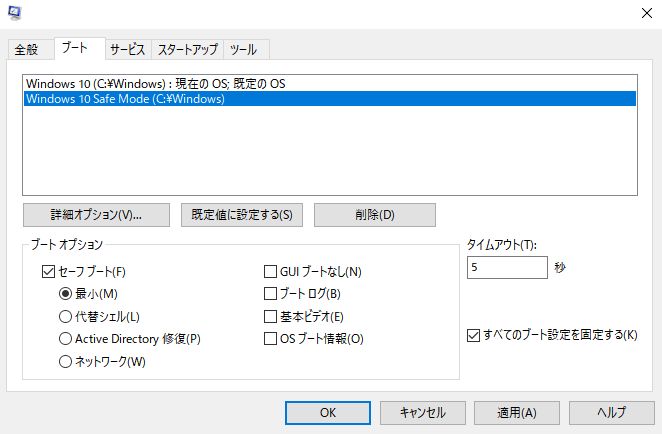Choose the 代替シェル(L) radio option
This screenshot has width=662, height=434.
point(66,316)
